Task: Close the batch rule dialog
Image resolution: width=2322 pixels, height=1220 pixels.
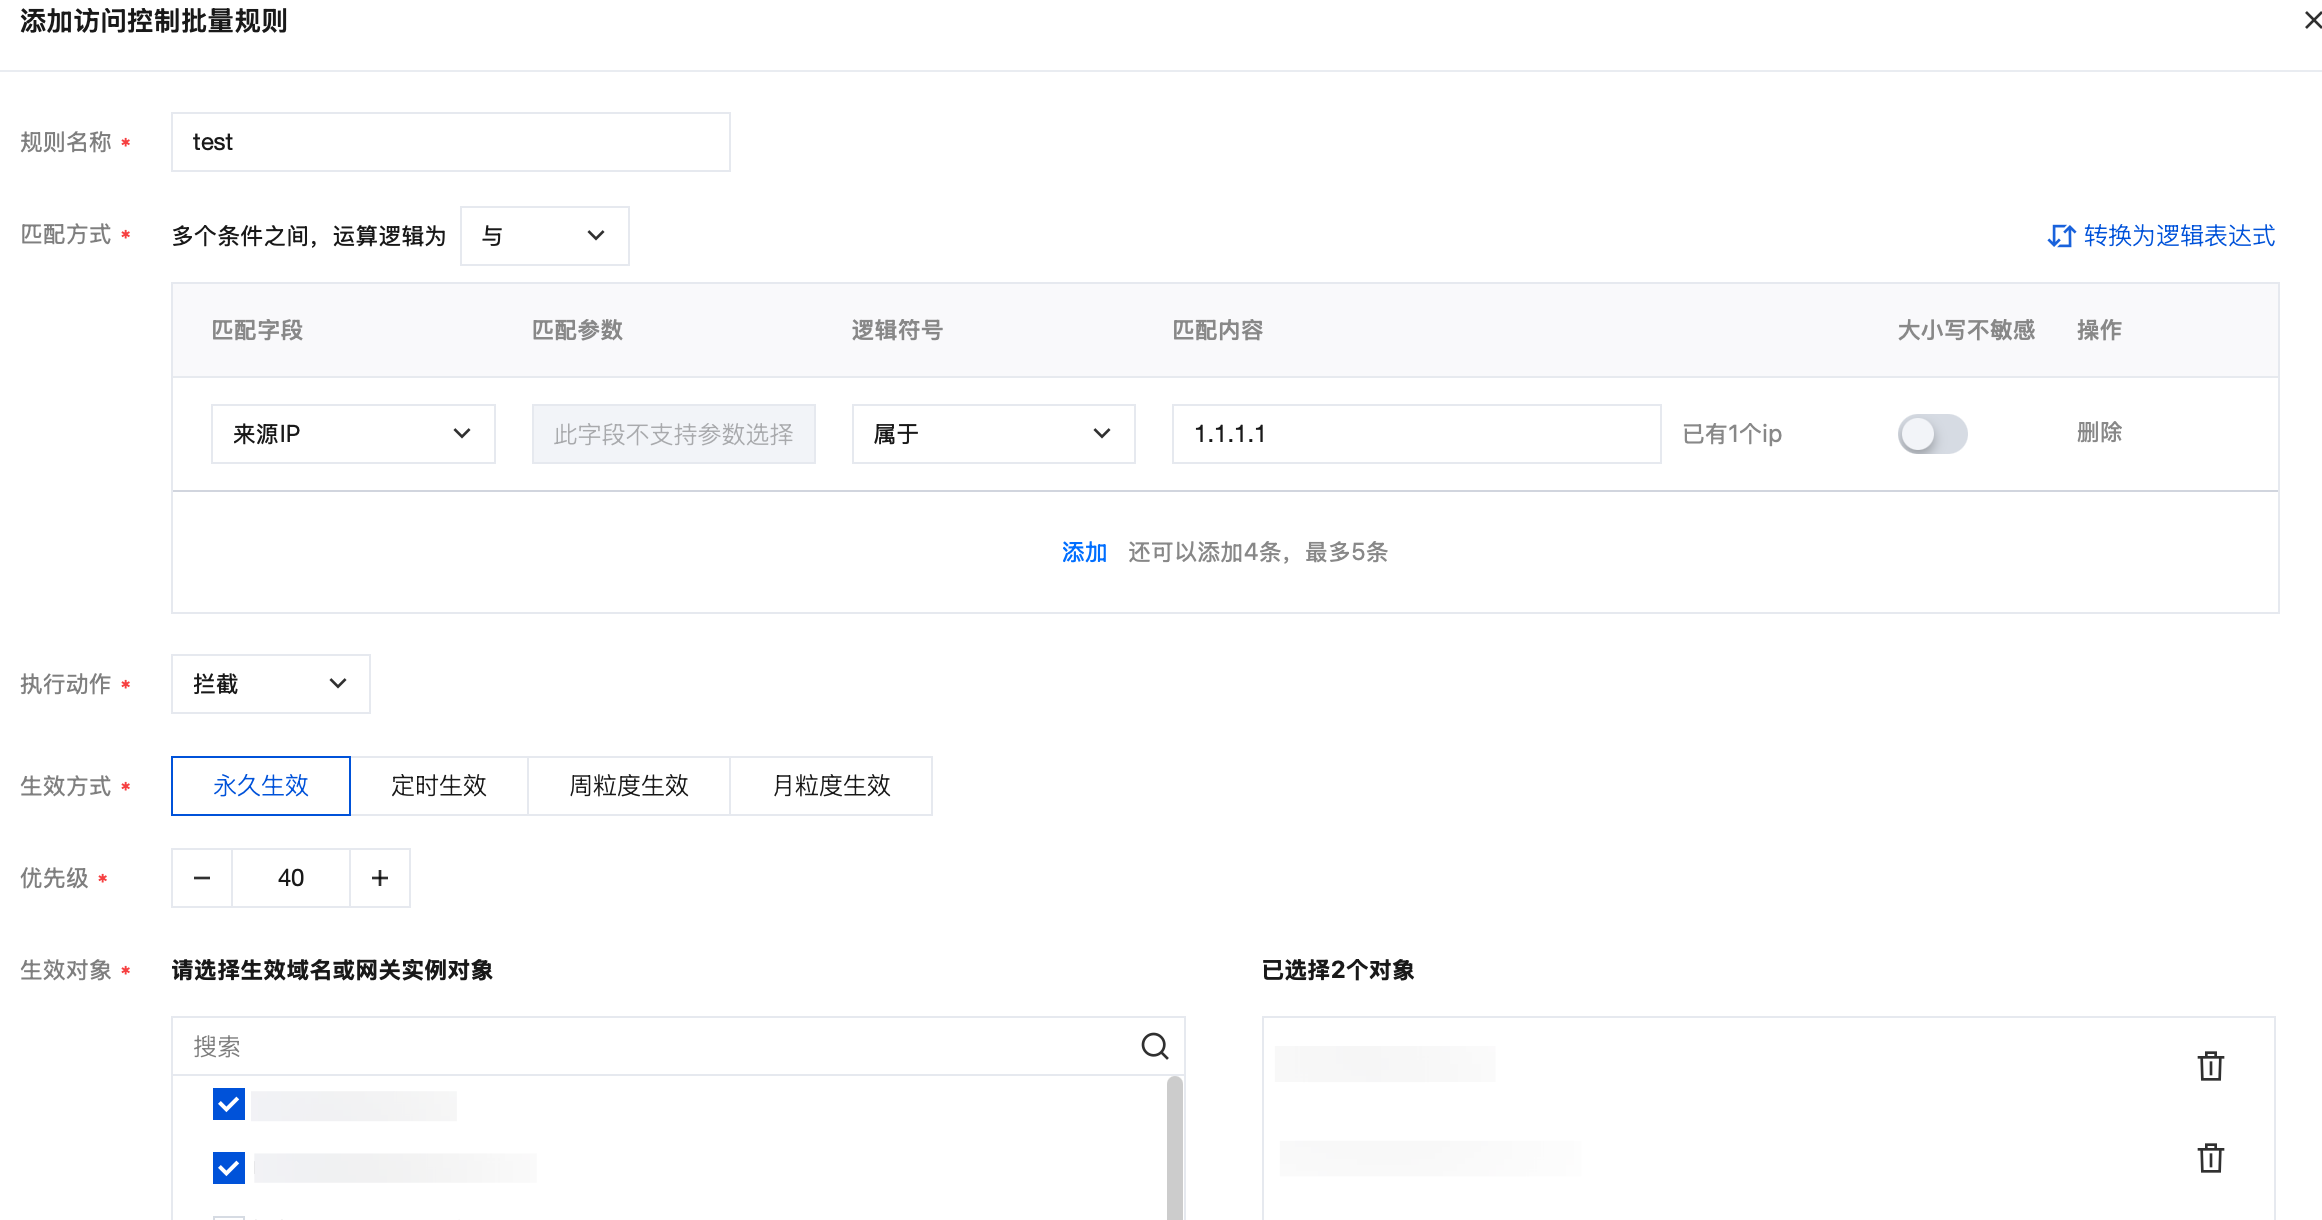Action: [2312, 20]
